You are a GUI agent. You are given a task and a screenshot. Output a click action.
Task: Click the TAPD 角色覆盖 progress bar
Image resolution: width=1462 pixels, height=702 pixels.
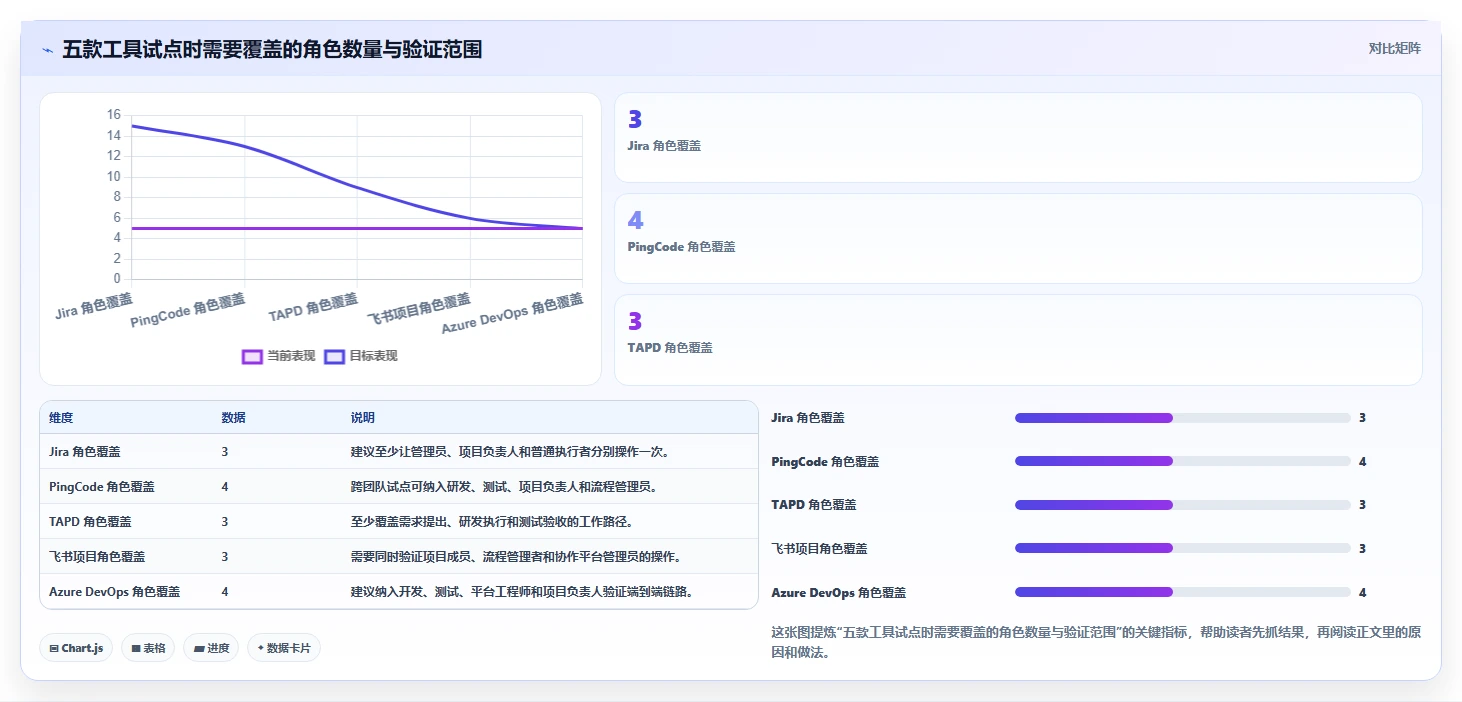tap(1183, 505)
